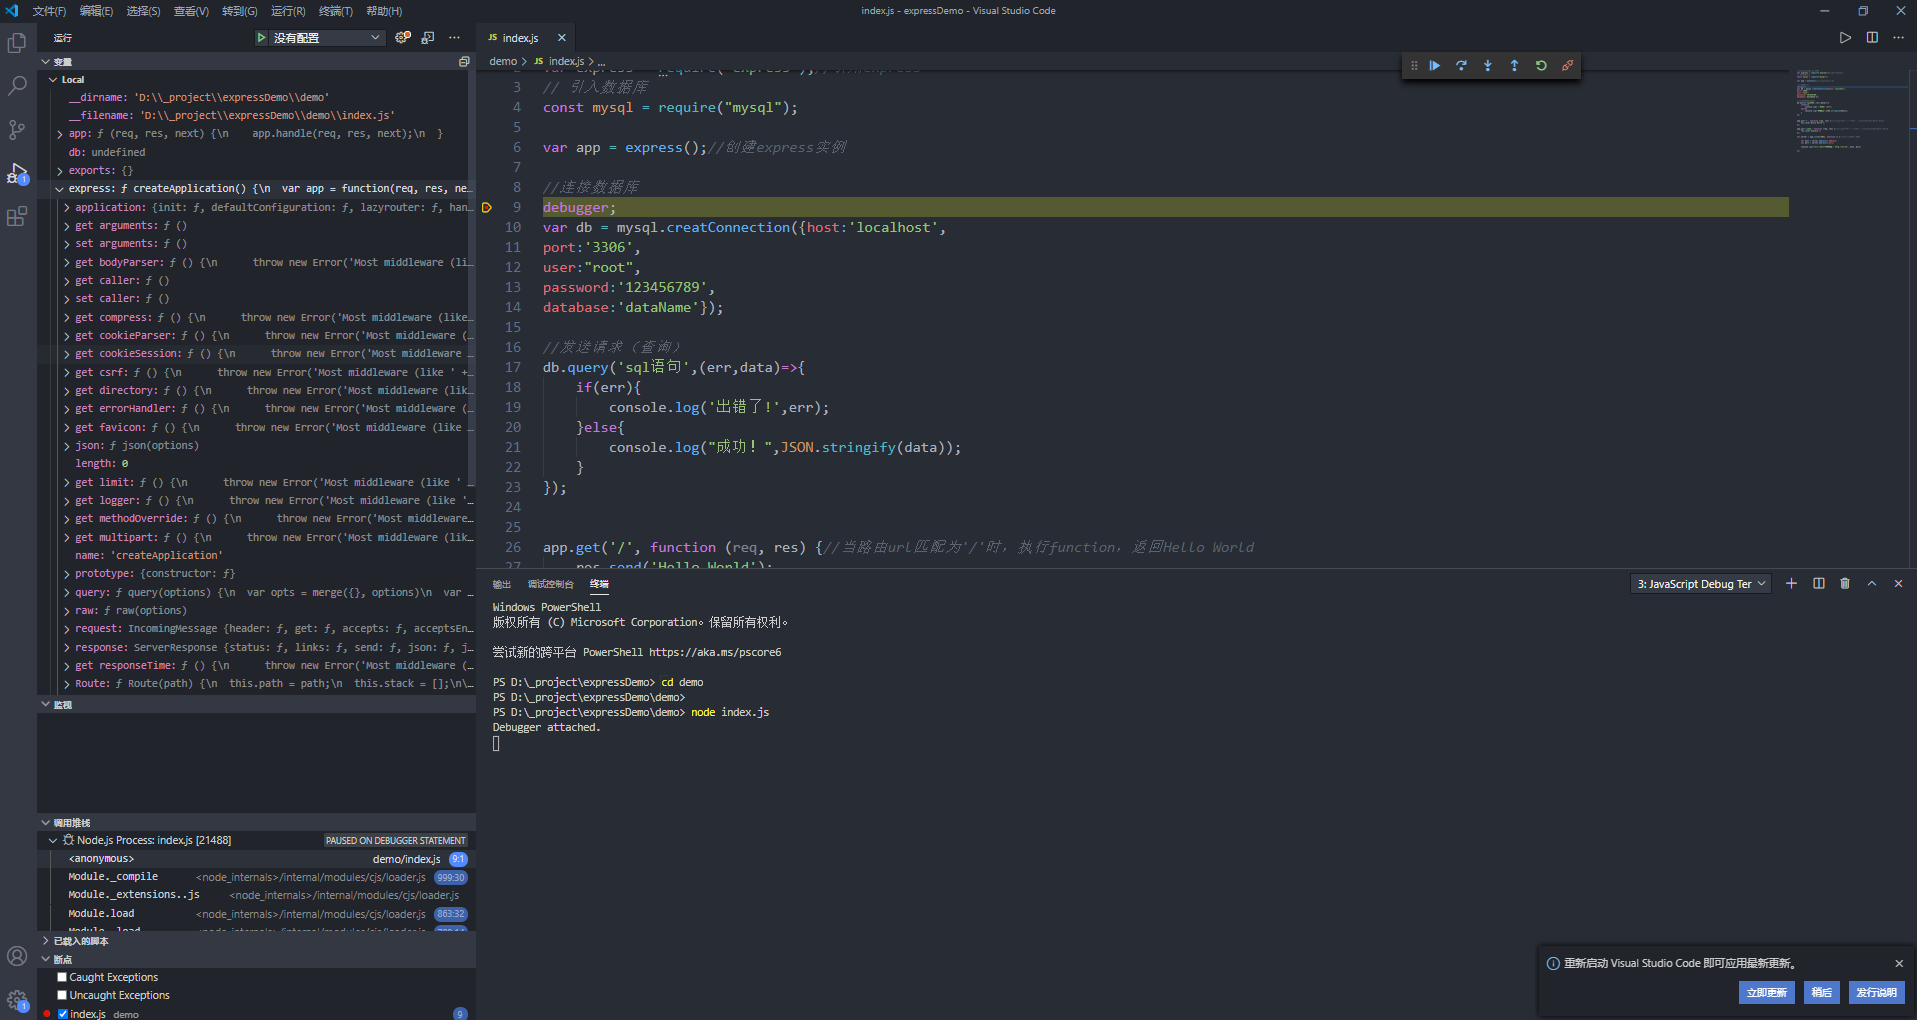Close the bottom terminal panel
Screen dimensions: 1917x1020
[x=1898, y=584]
